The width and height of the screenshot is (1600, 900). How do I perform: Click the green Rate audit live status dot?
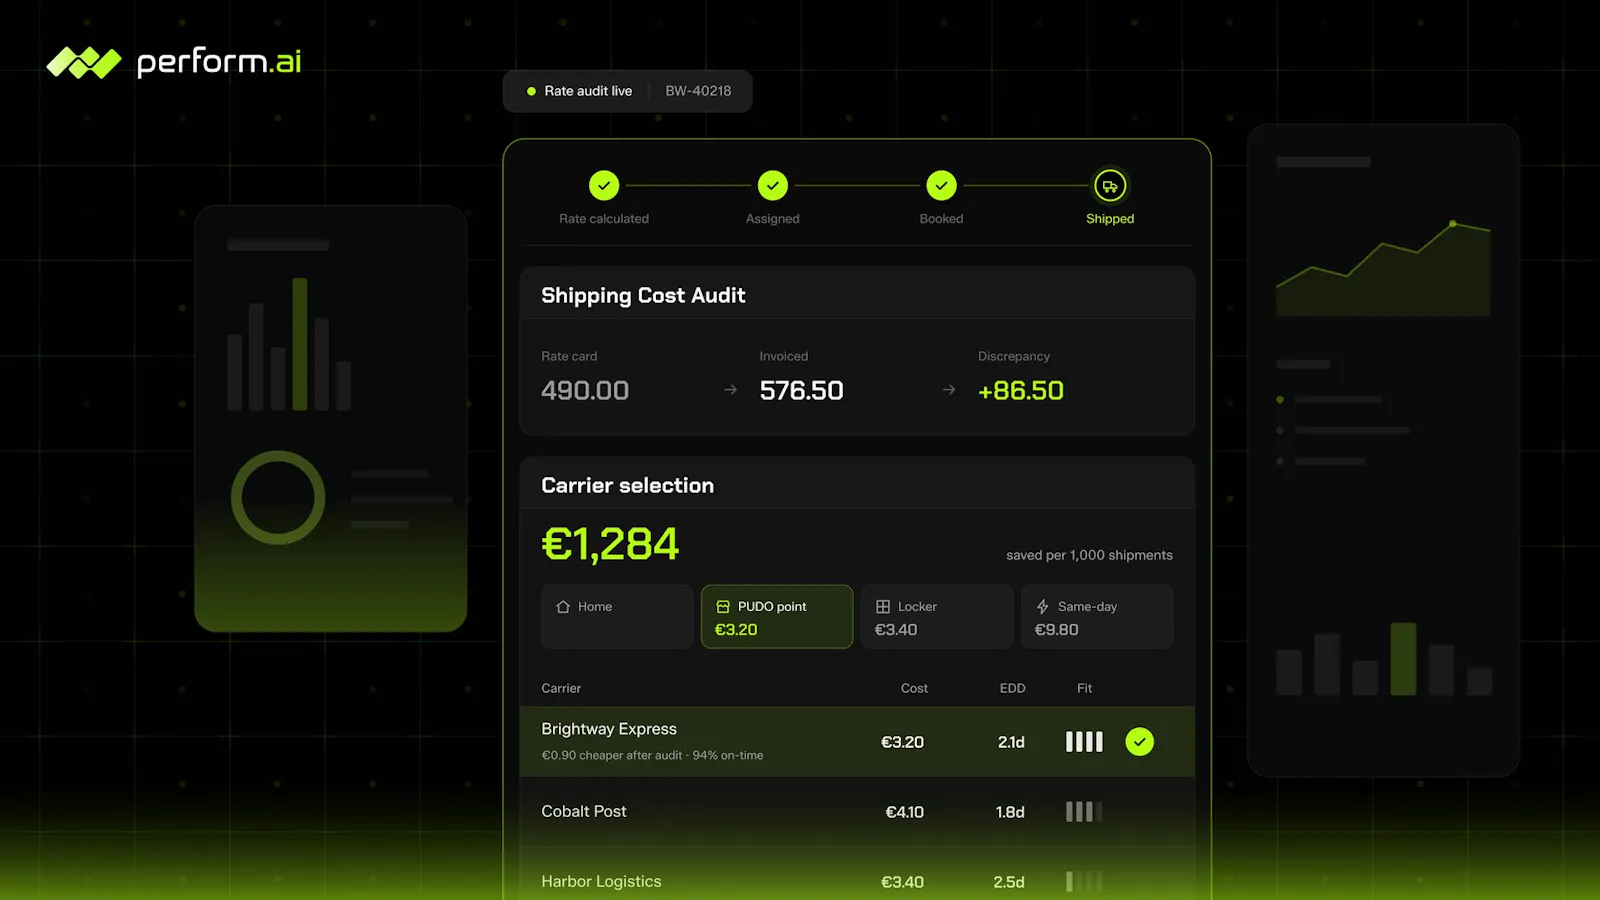531,91
